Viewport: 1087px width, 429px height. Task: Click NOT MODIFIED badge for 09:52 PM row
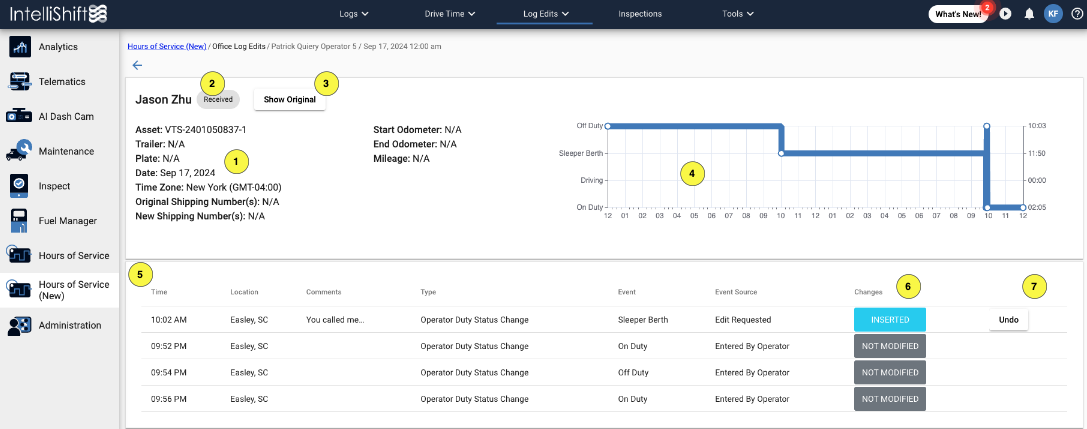click(889, 346)
